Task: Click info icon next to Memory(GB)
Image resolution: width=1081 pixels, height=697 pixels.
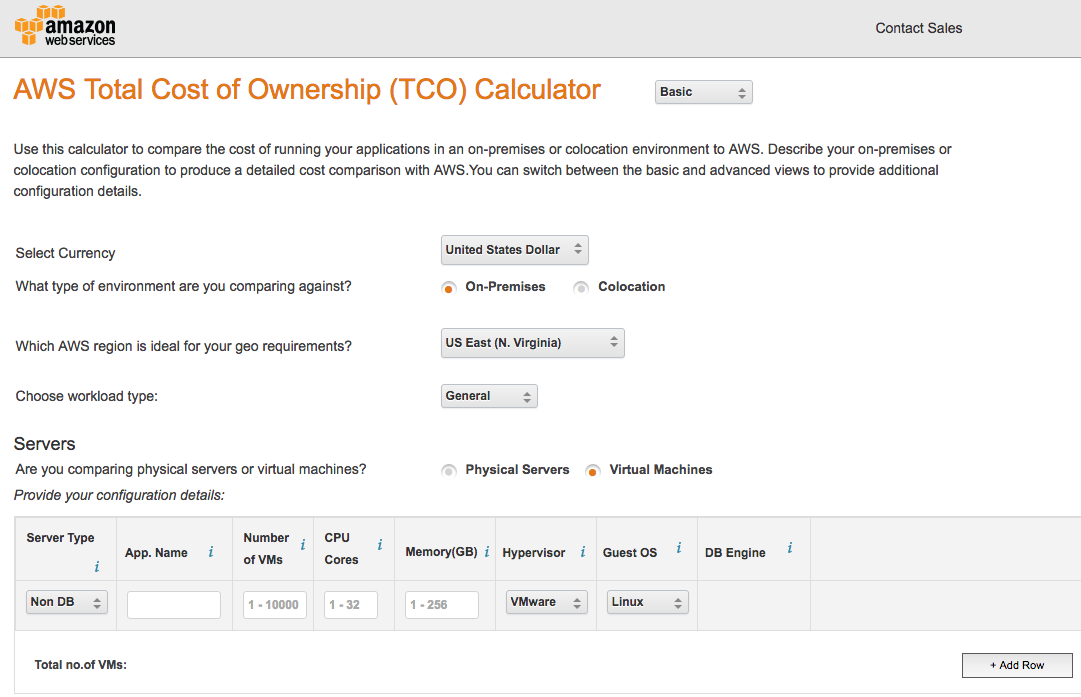Action: 487,552
